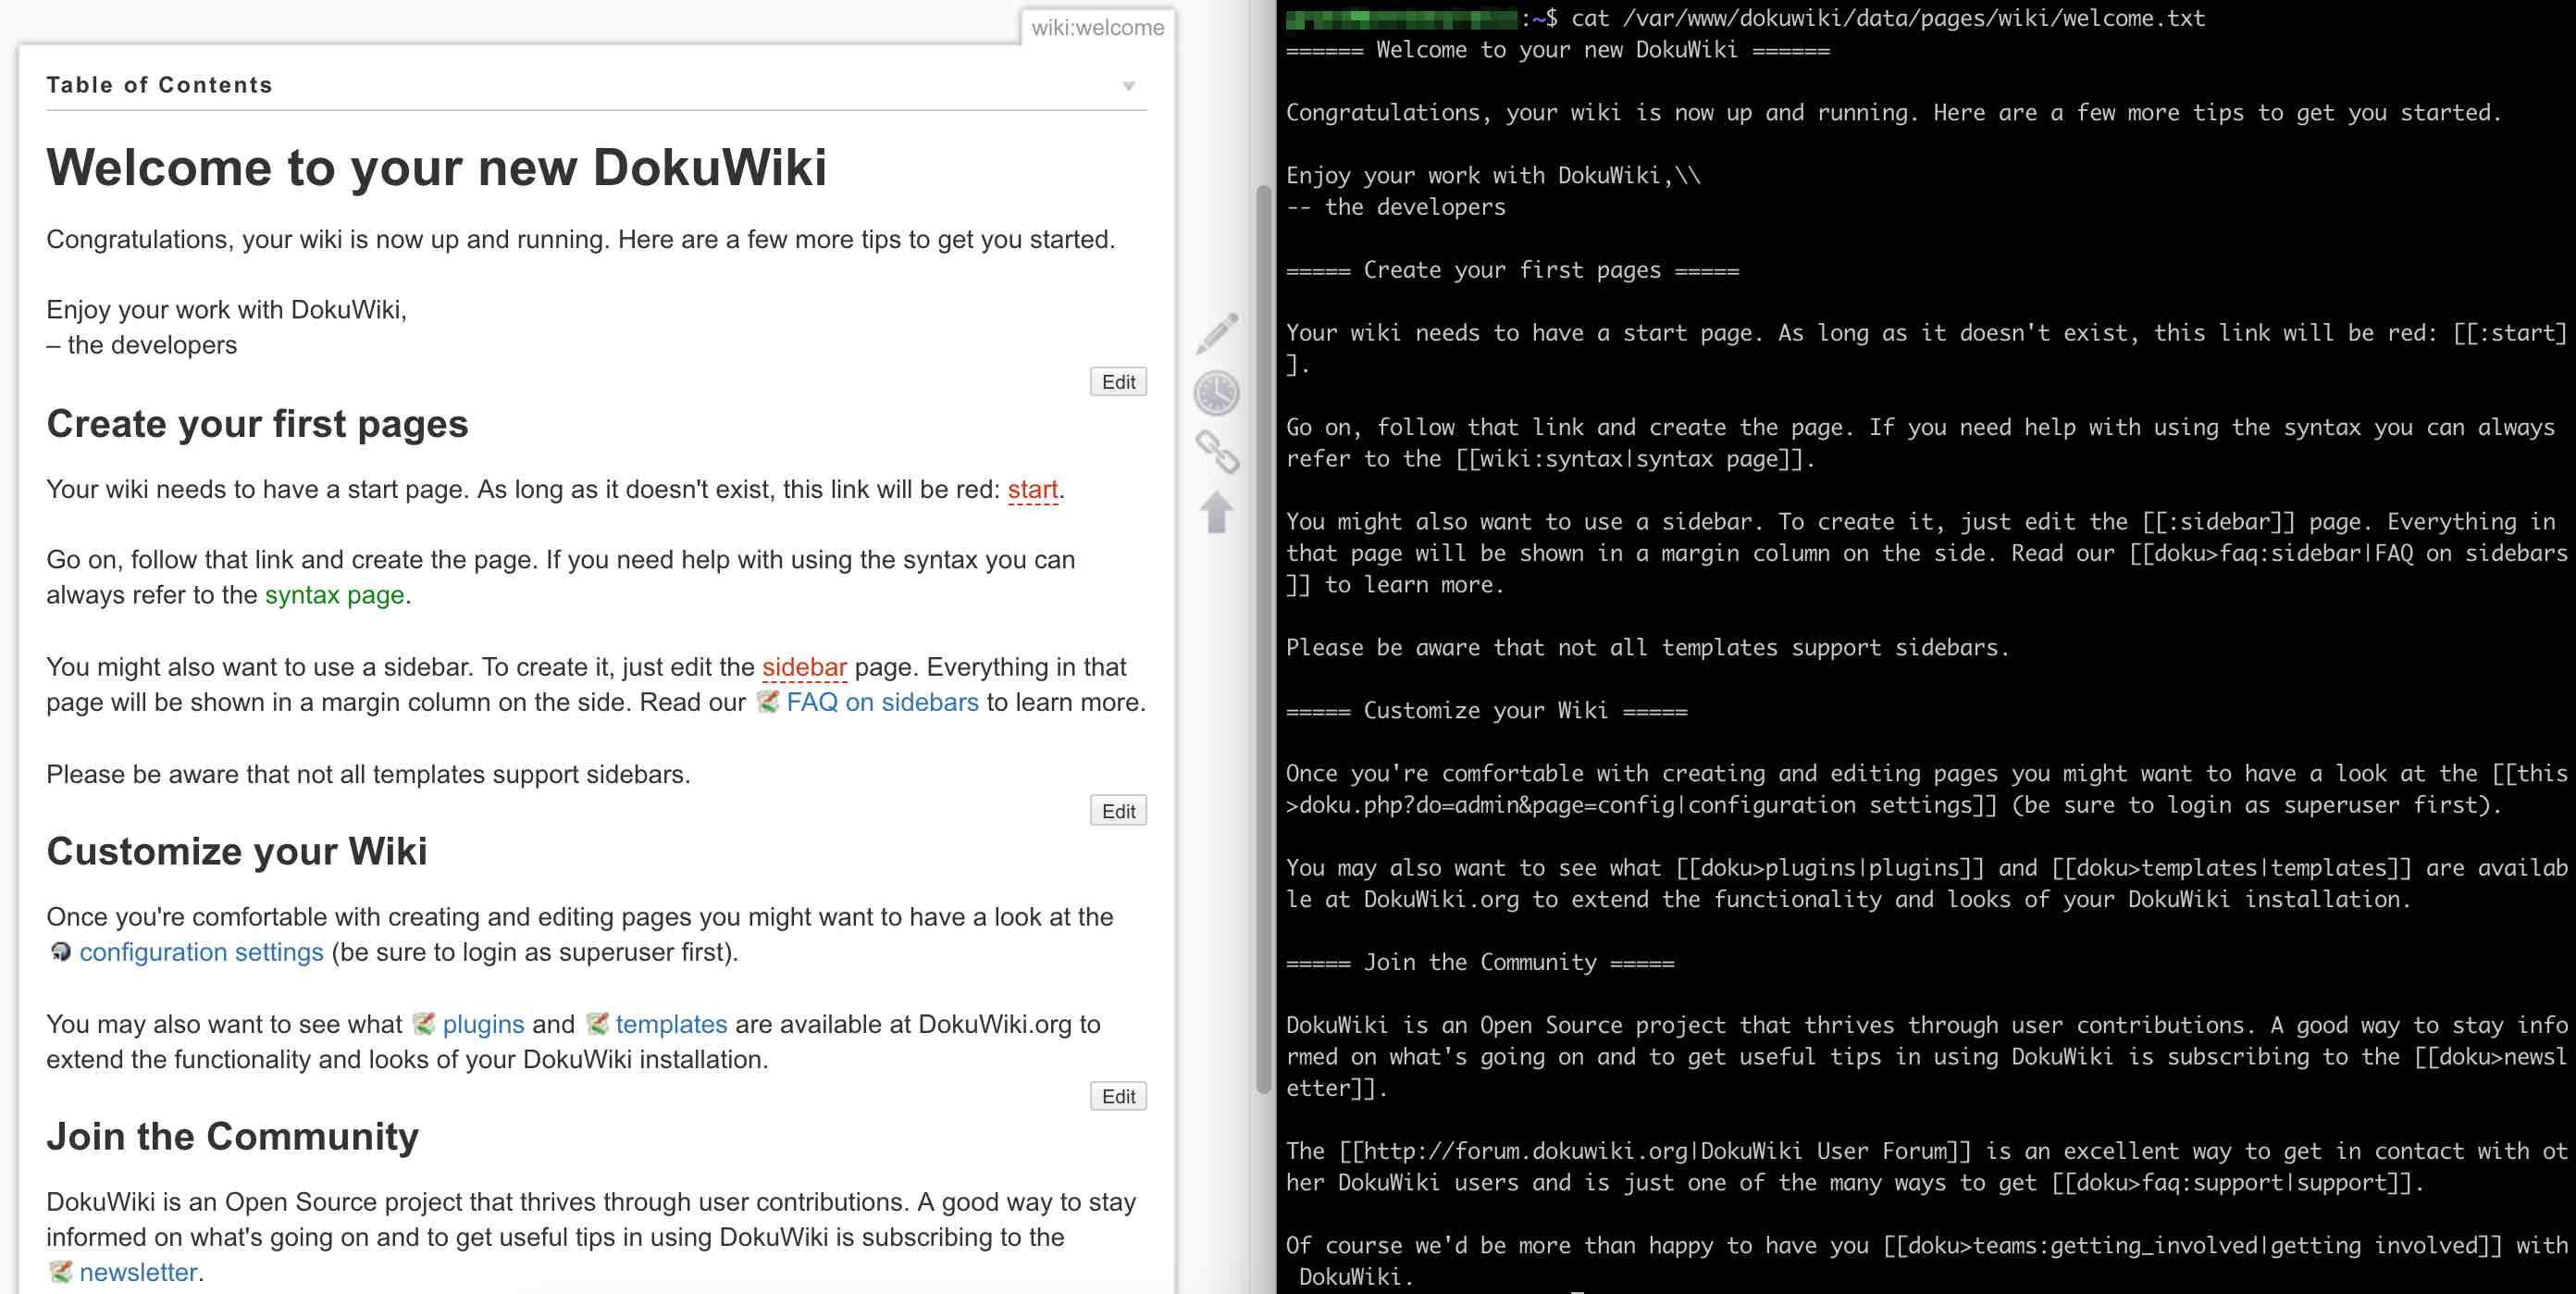Click '===== Join the Community =====' in terminal

(1480, 963)
